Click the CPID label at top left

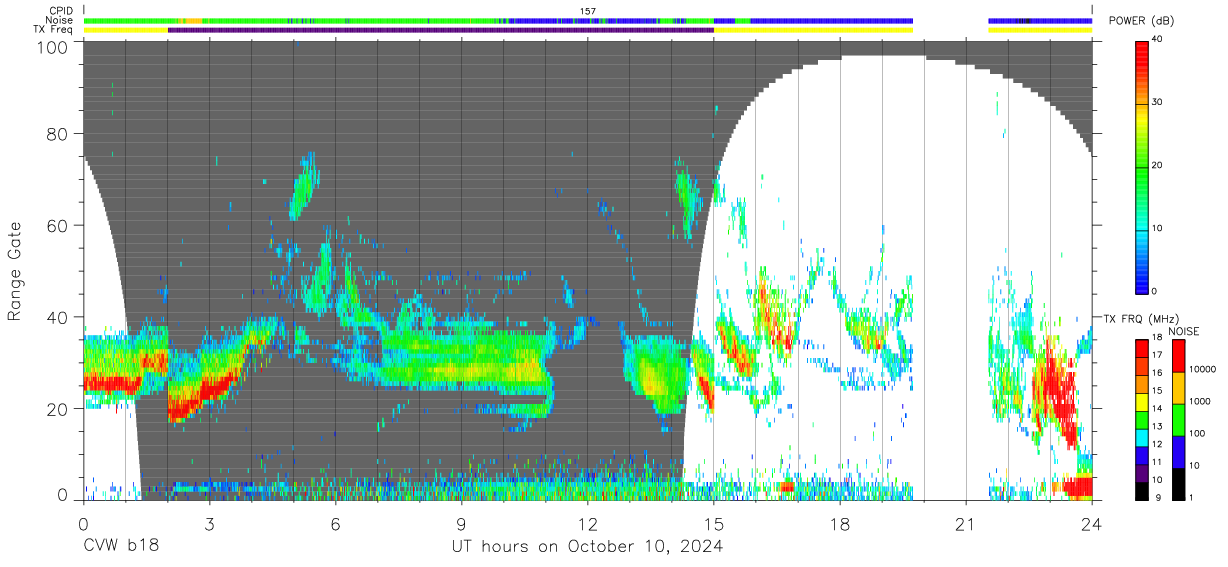60,11
